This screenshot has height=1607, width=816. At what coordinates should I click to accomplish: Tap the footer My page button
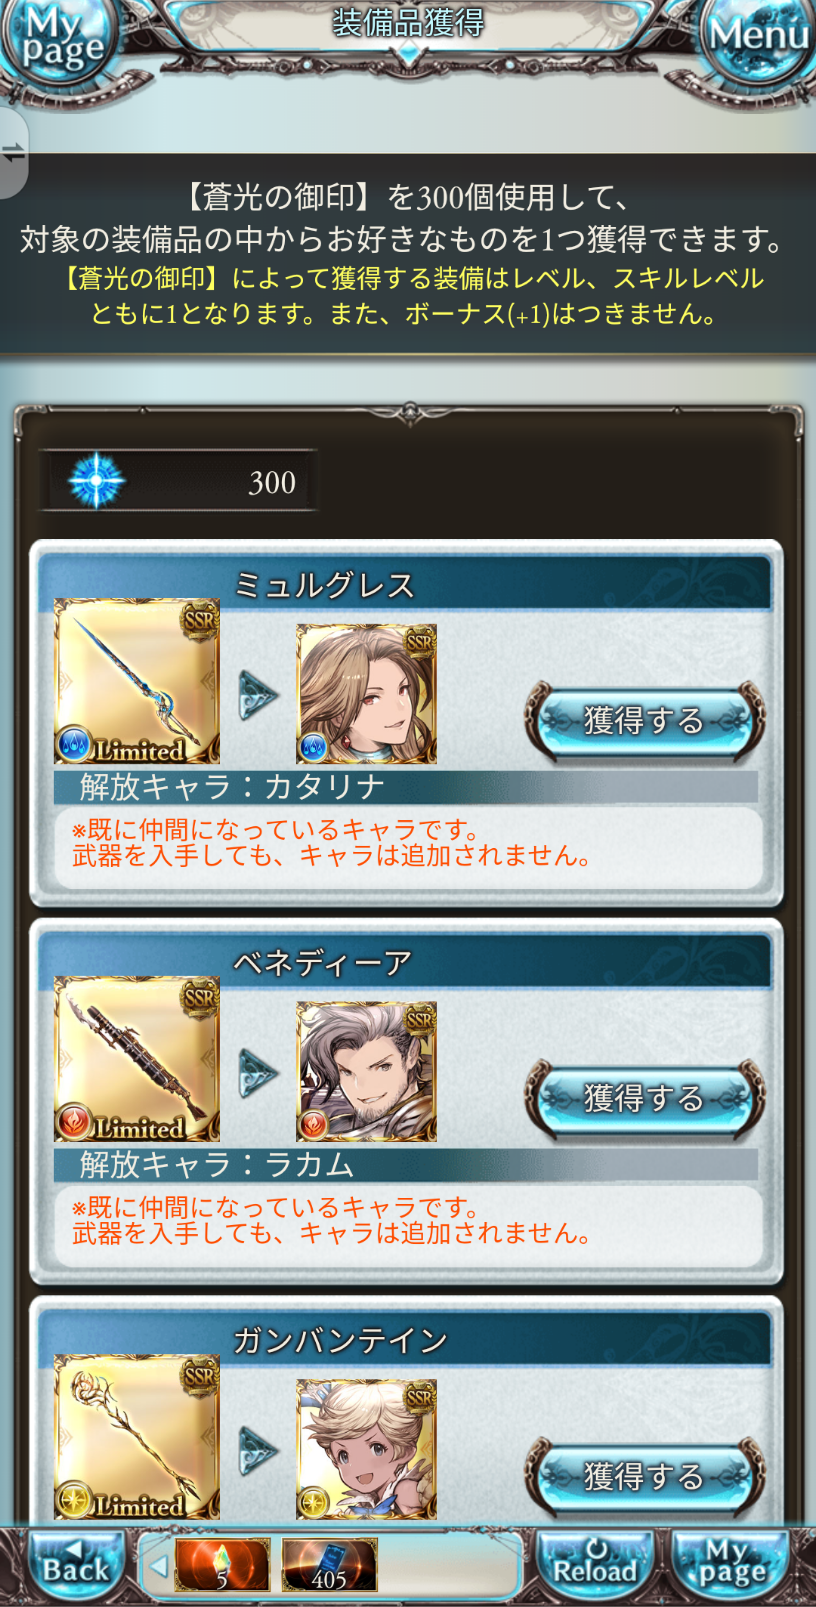(x=732, y=1565)
